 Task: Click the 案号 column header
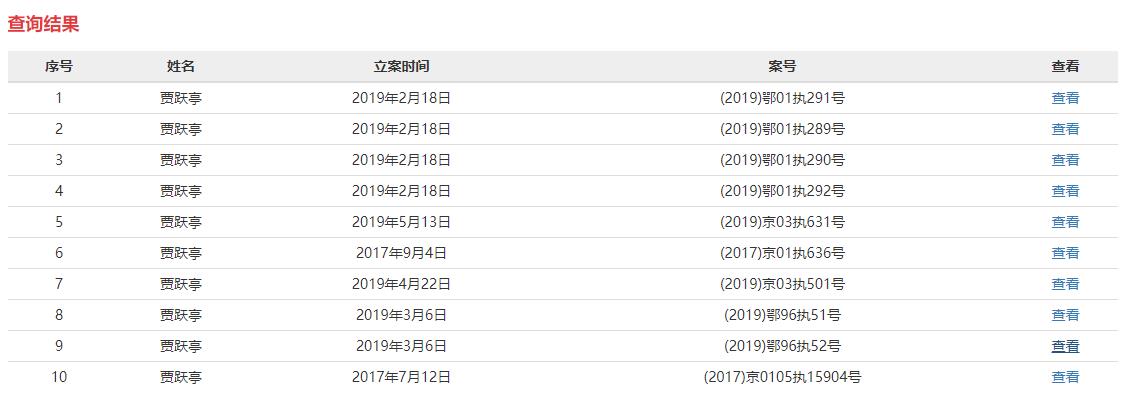782,67
